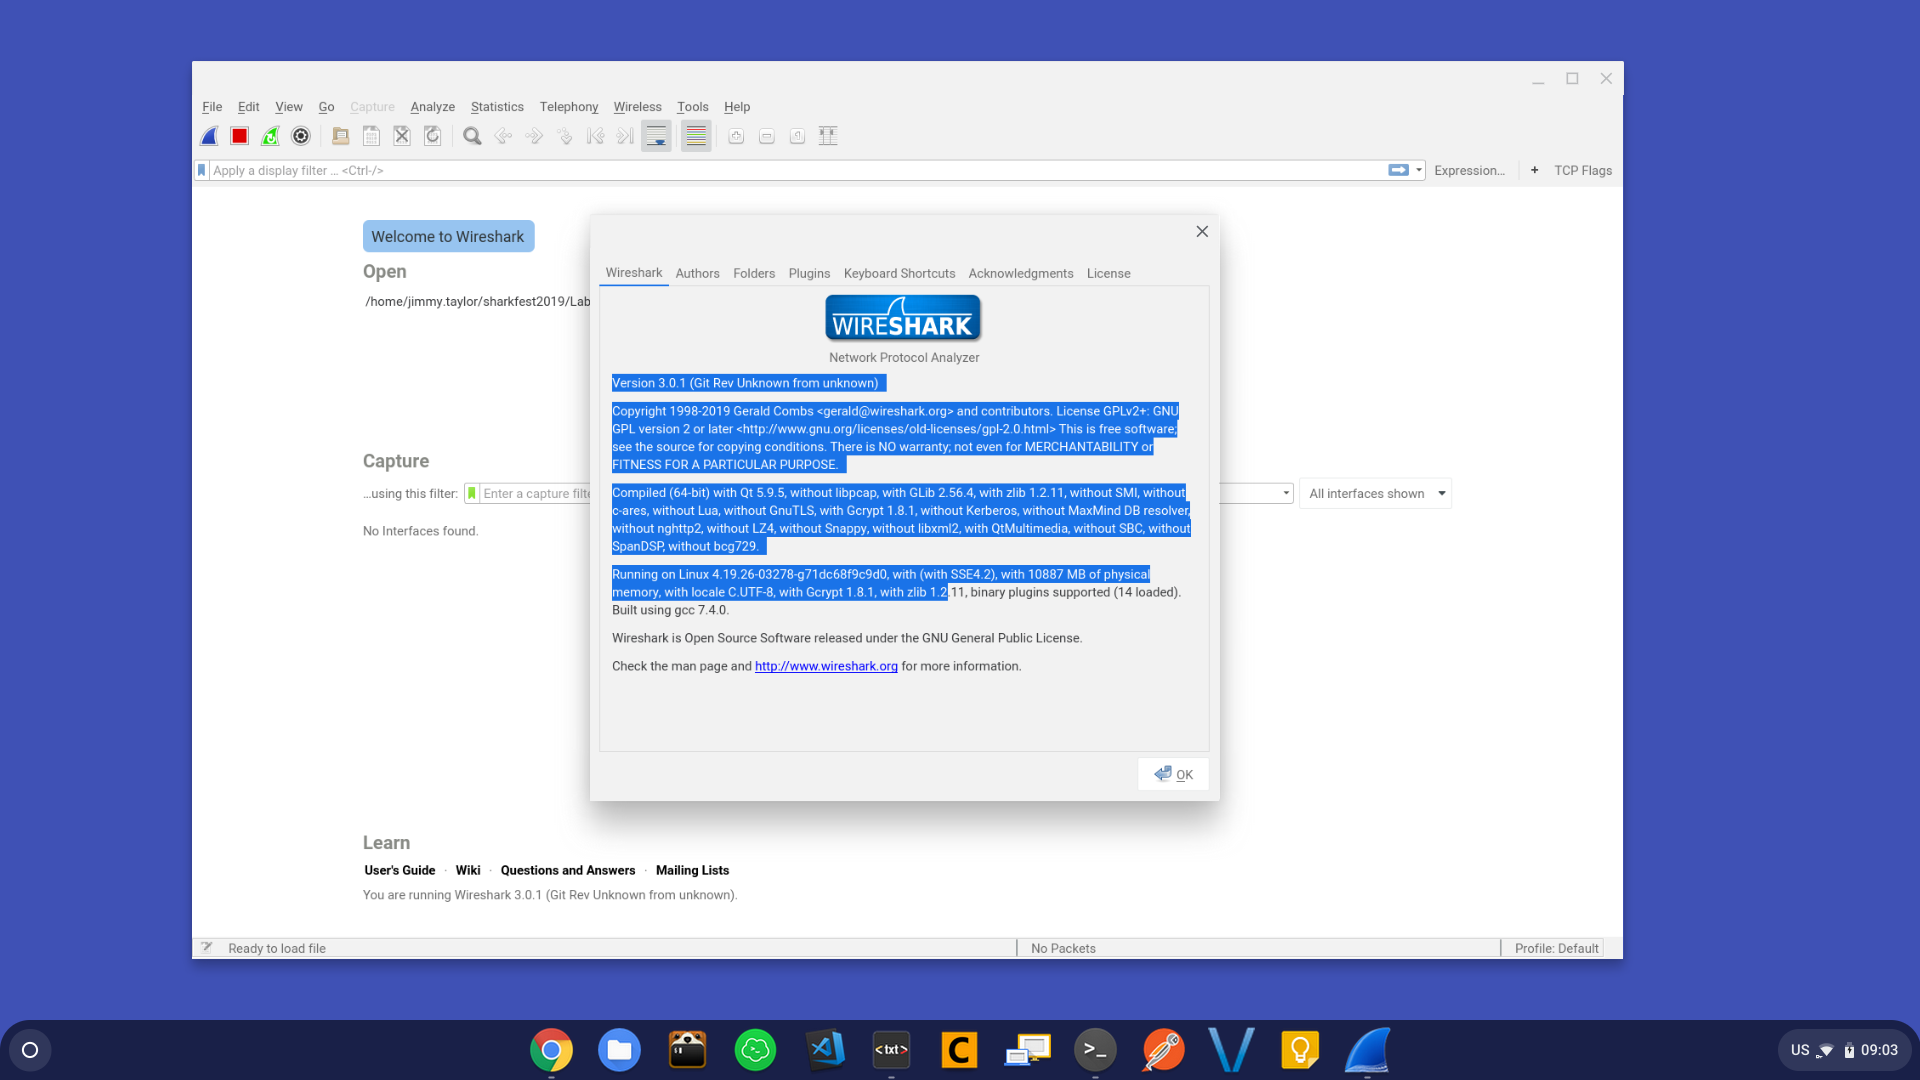Click the go to first packet icon
The image size is (1920, 1080).
click(595, 136)
